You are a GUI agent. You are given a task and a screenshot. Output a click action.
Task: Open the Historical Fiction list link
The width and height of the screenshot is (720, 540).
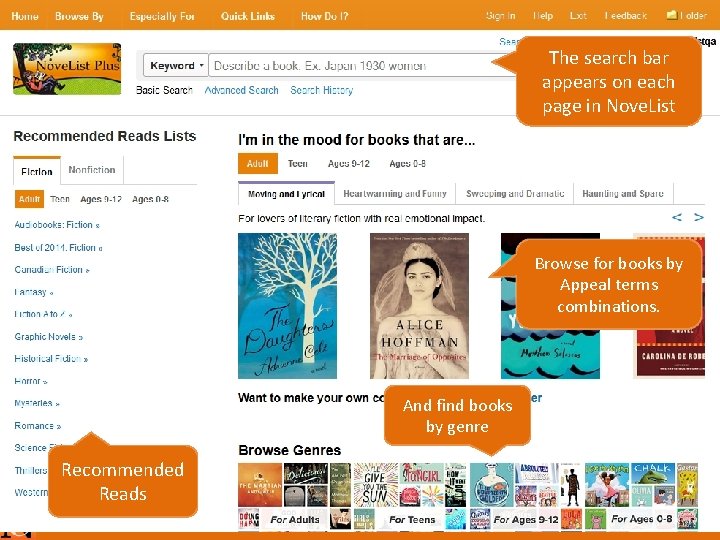pyautogui.click(x=51, y=359)
